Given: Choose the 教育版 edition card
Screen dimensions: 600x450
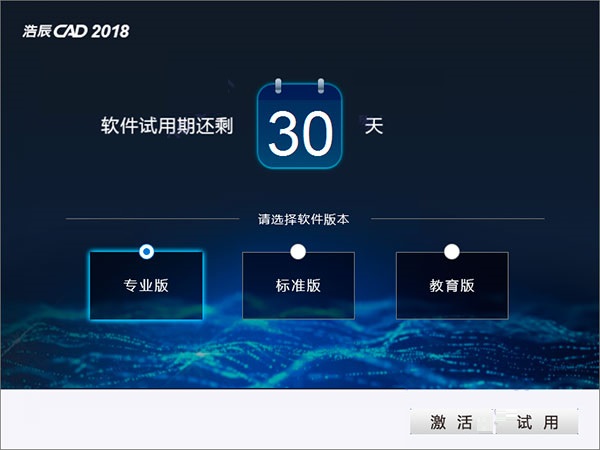Looking at the screenshot, I should point(452,285).
